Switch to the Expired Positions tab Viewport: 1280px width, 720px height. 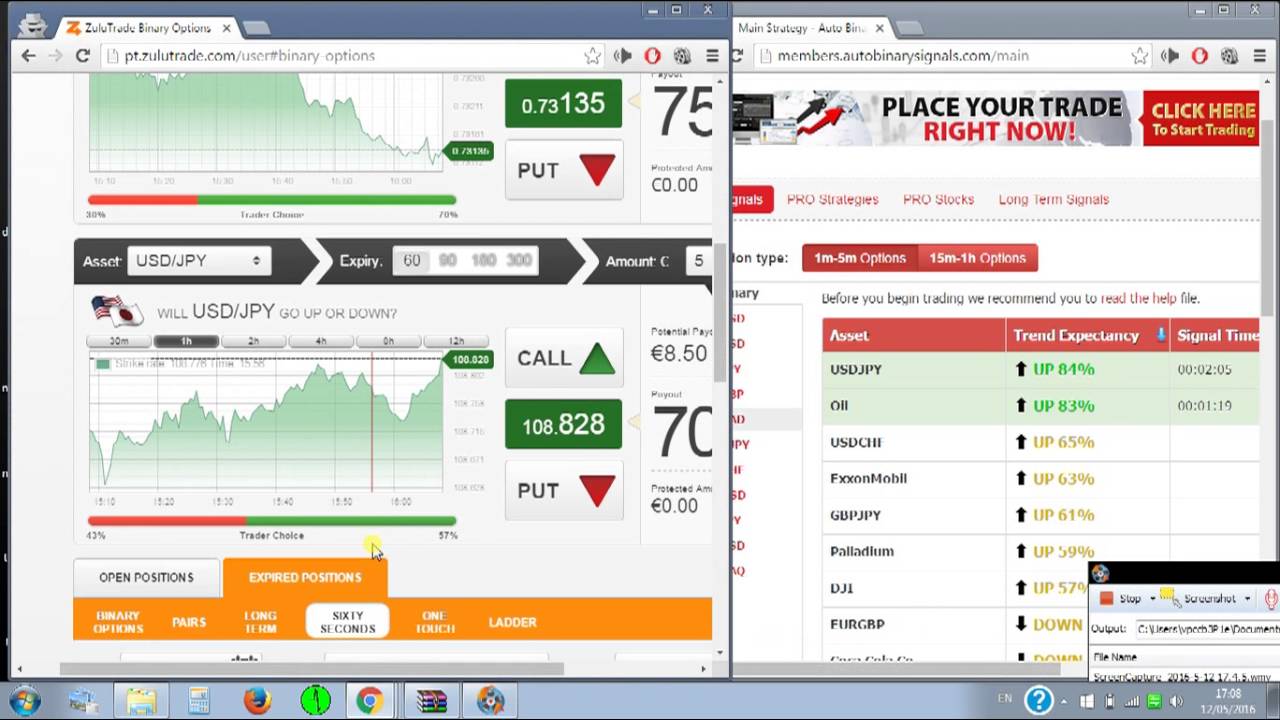305,577
